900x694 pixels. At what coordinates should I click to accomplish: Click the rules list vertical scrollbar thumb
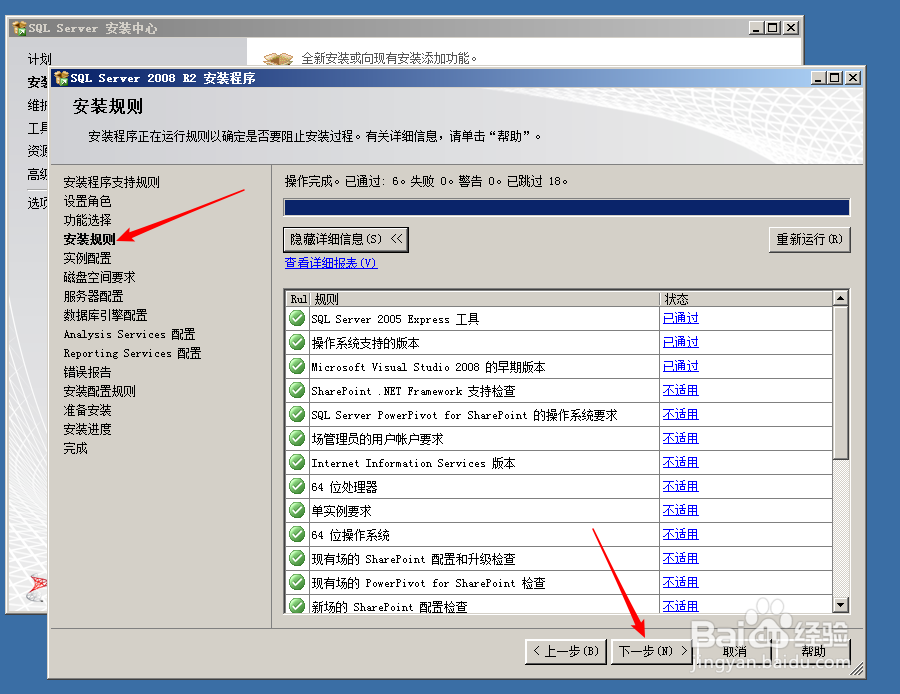pos(840,382)
